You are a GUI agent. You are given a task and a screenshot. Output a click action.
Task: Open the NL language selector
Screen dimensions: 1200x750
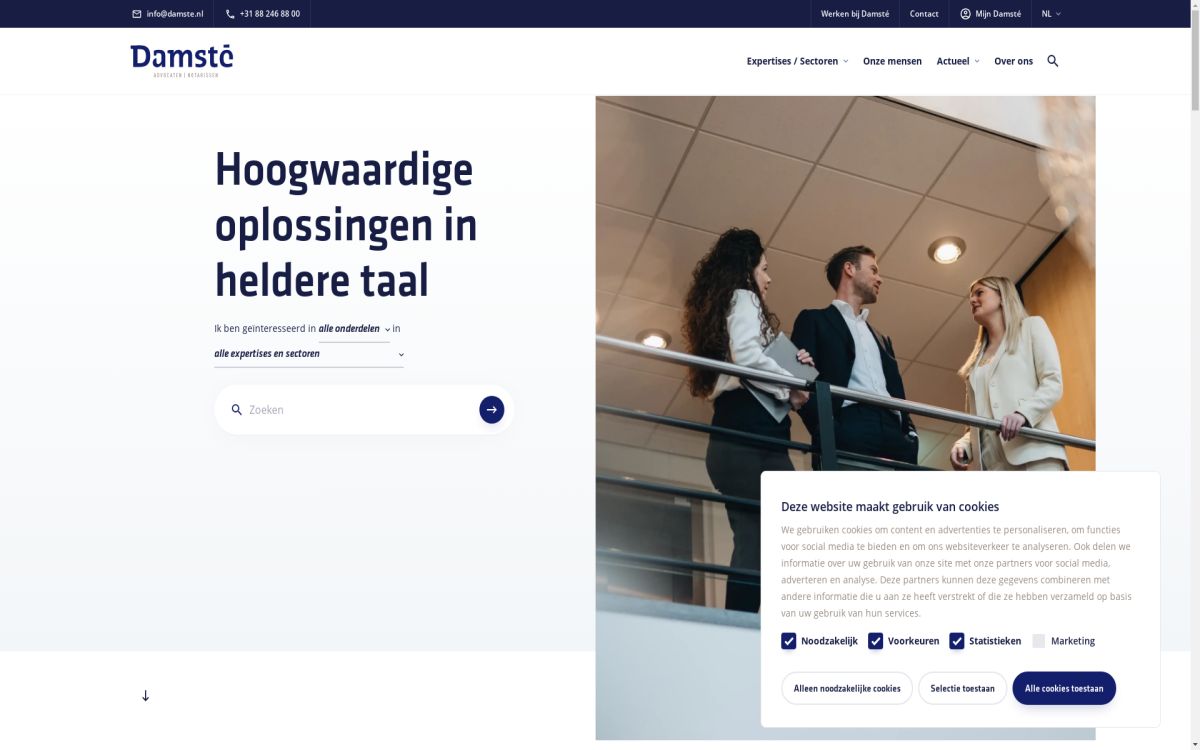(1051, 14)
